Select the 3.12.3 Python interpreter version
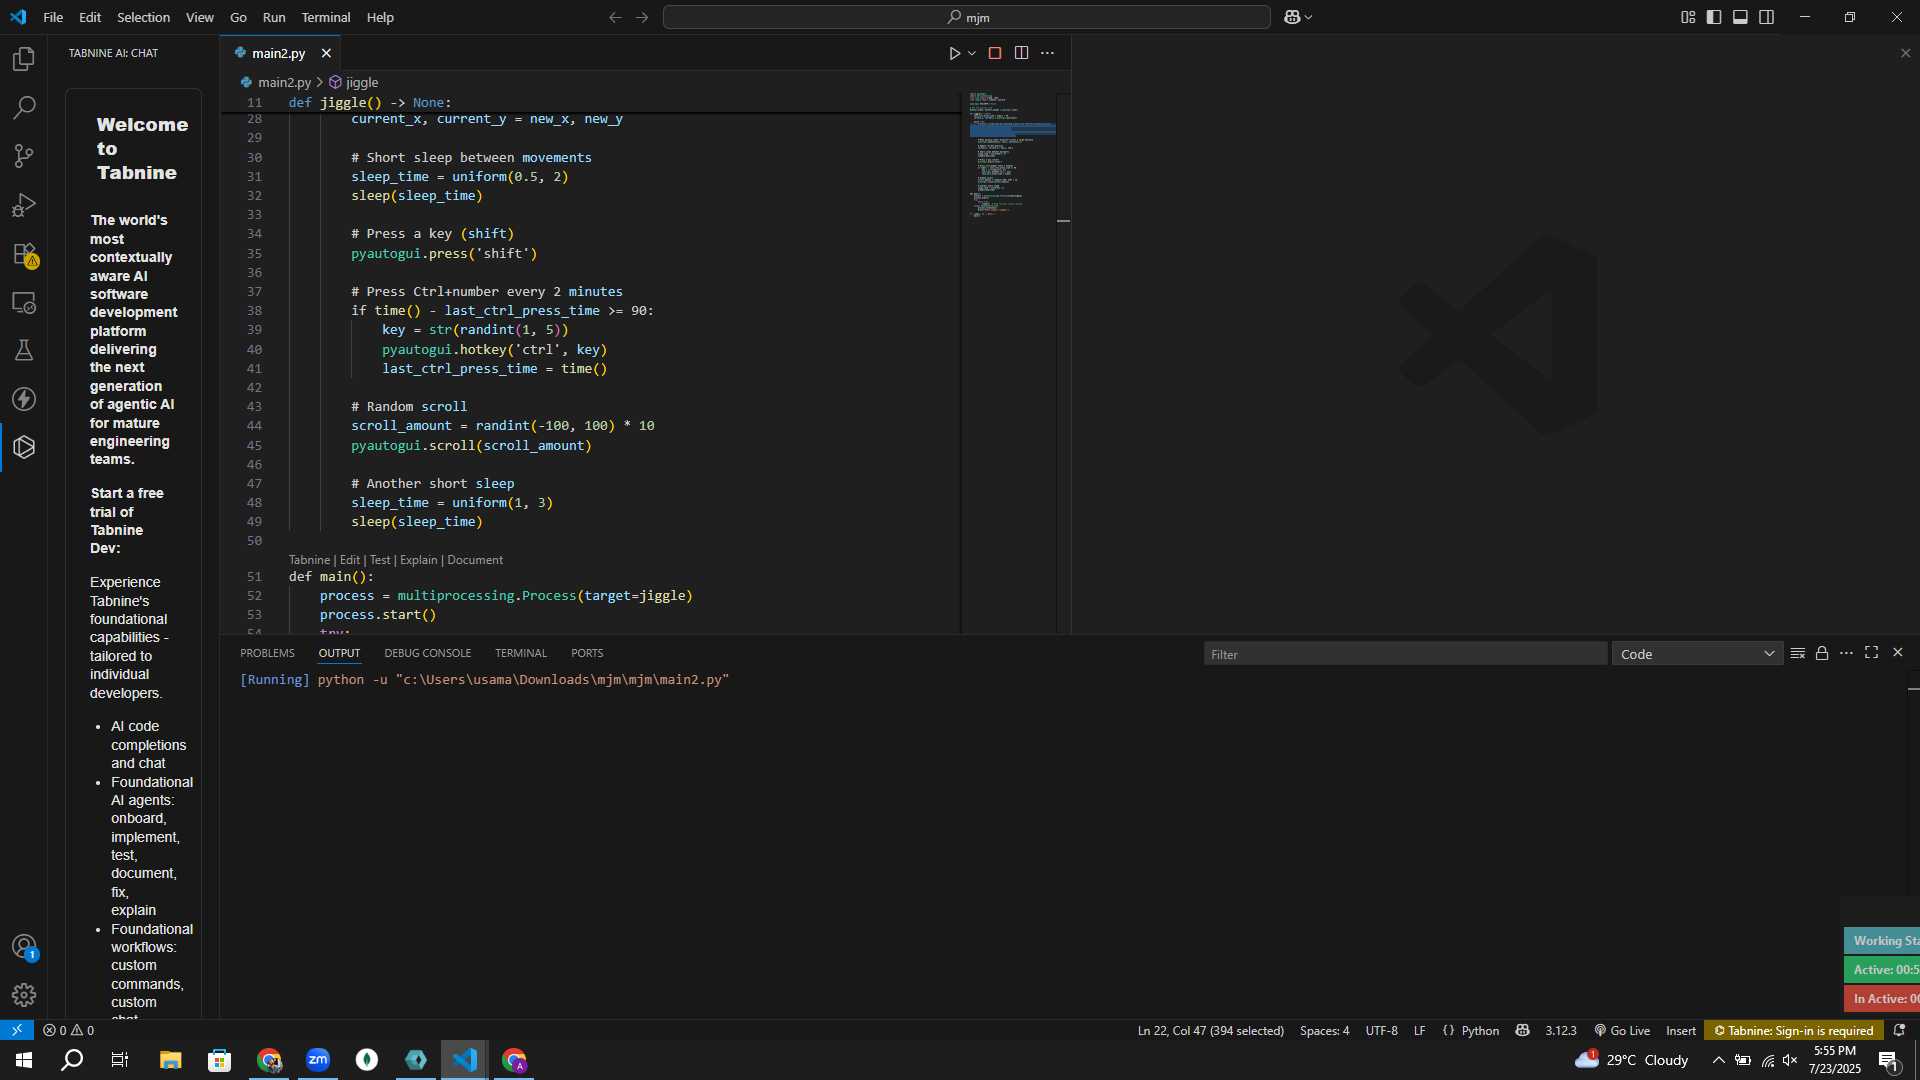The height and width of the screenshot is (1080, 1920). click(x=1560, y=1030)
